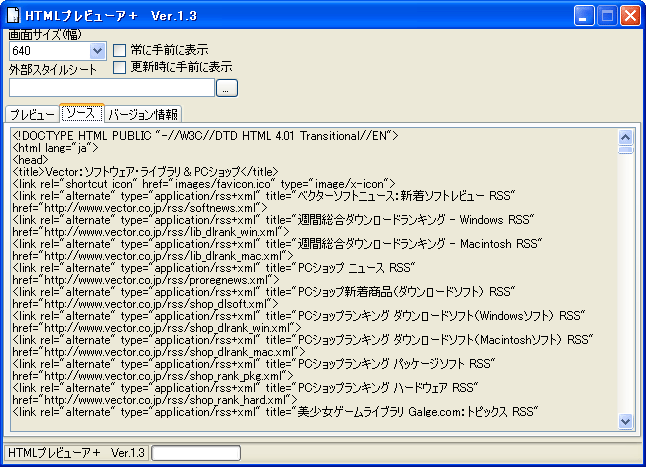646x467 pixels.
Task: Click the lib_dlrank_win.xml href line
Action: [151, 232]
